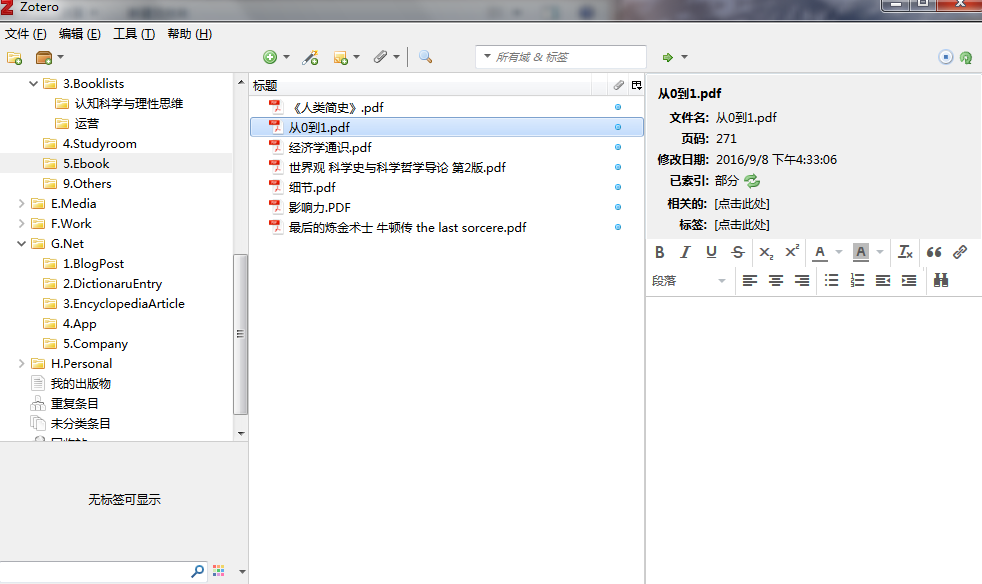Screen dimensions: 982x584
Task: Open the New Note dropdown arrow
Action: pos(356,57)
